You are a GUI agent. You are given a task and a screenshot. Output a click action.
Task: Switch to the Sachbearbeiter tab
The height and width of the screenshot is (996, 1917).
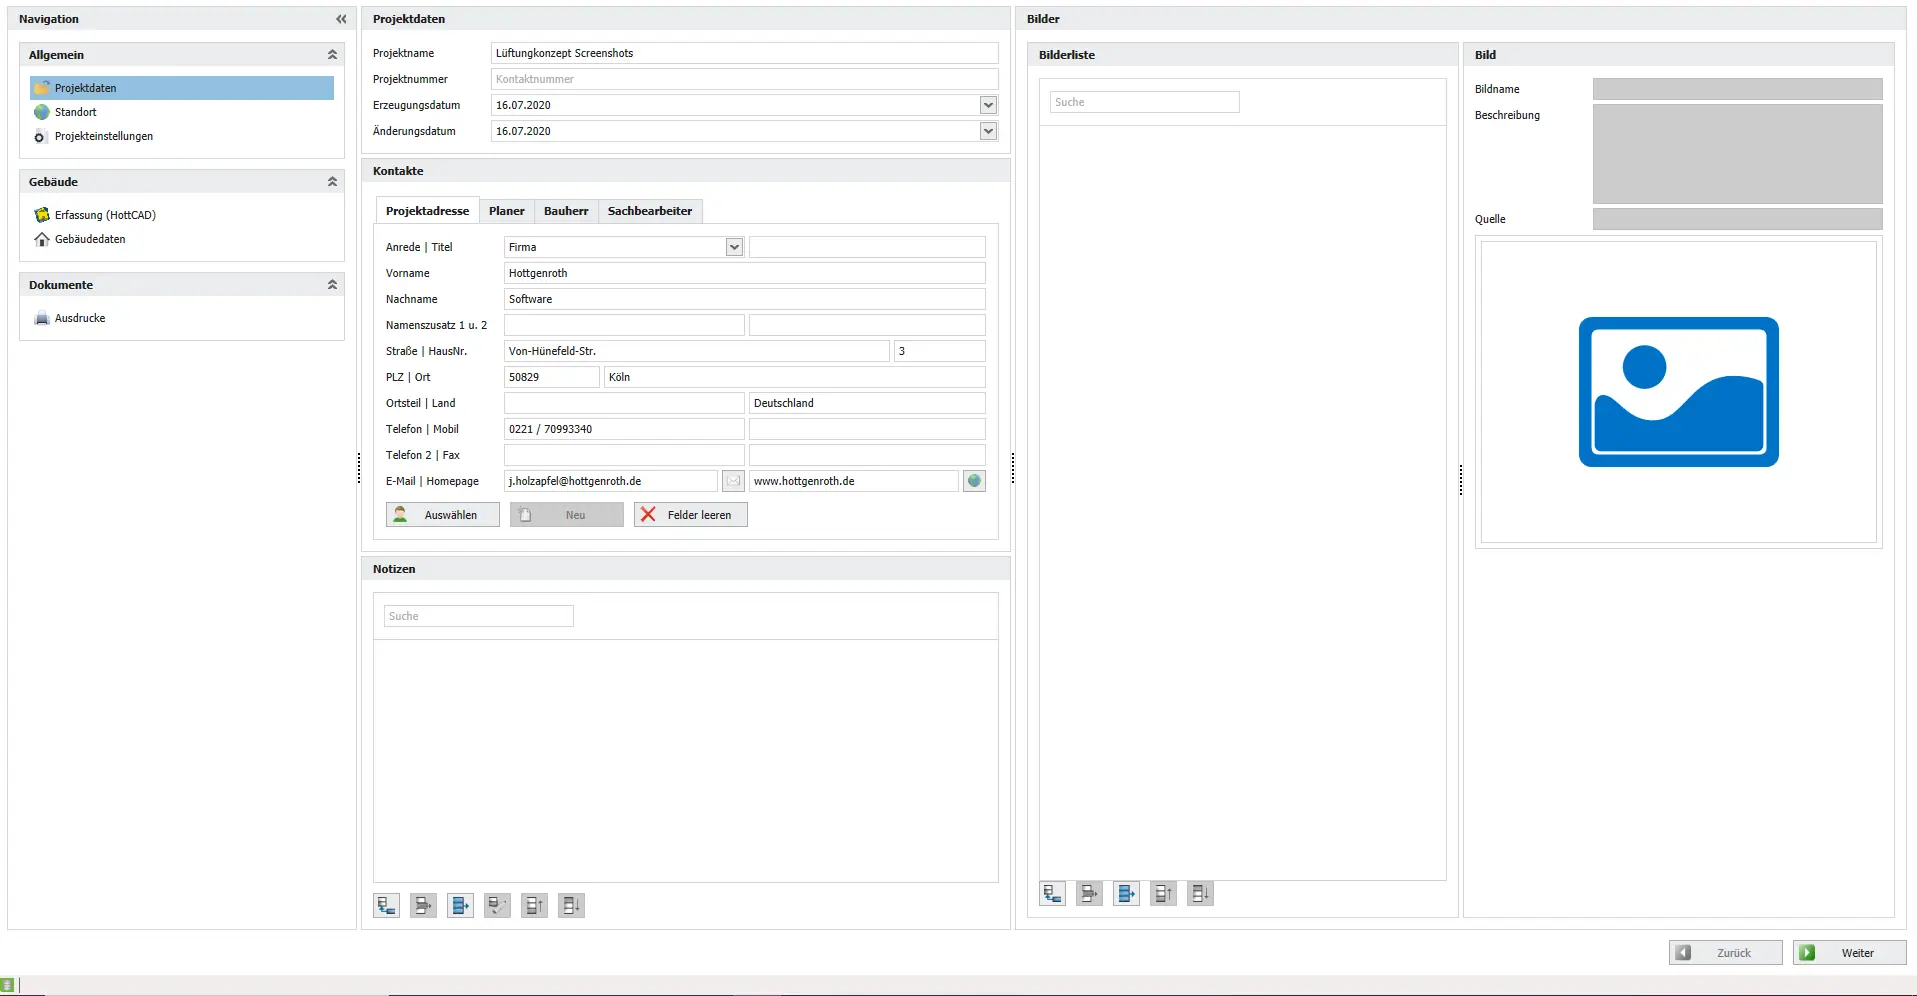point(649,211)
